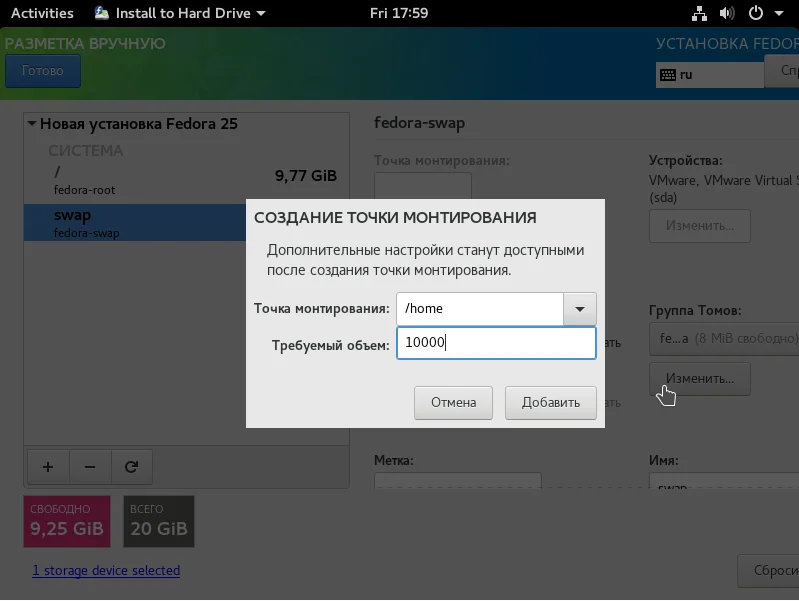
Task: Click the Готово button
Action: pyautogui.click(x=43, y=71)
